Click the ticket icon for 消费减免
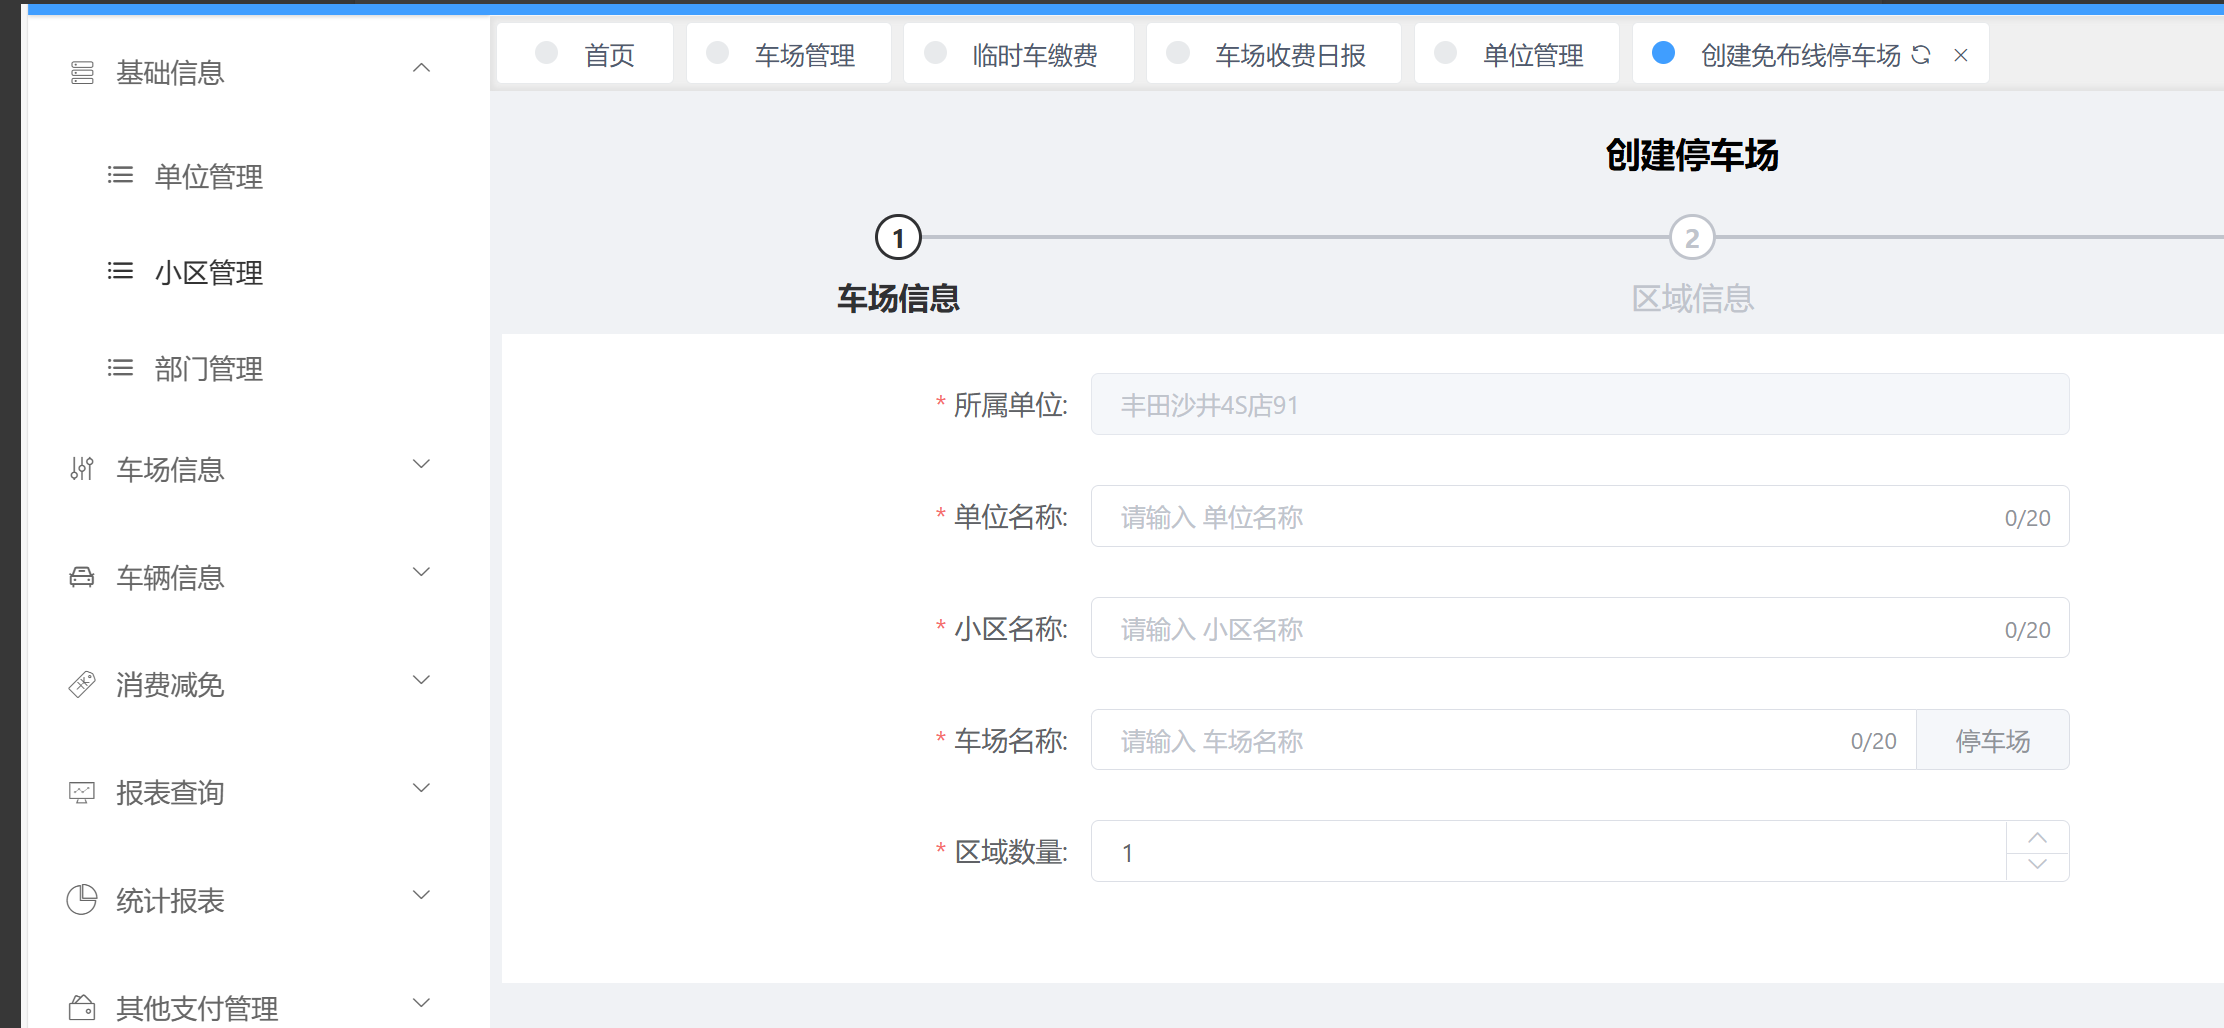 point(82,685)
